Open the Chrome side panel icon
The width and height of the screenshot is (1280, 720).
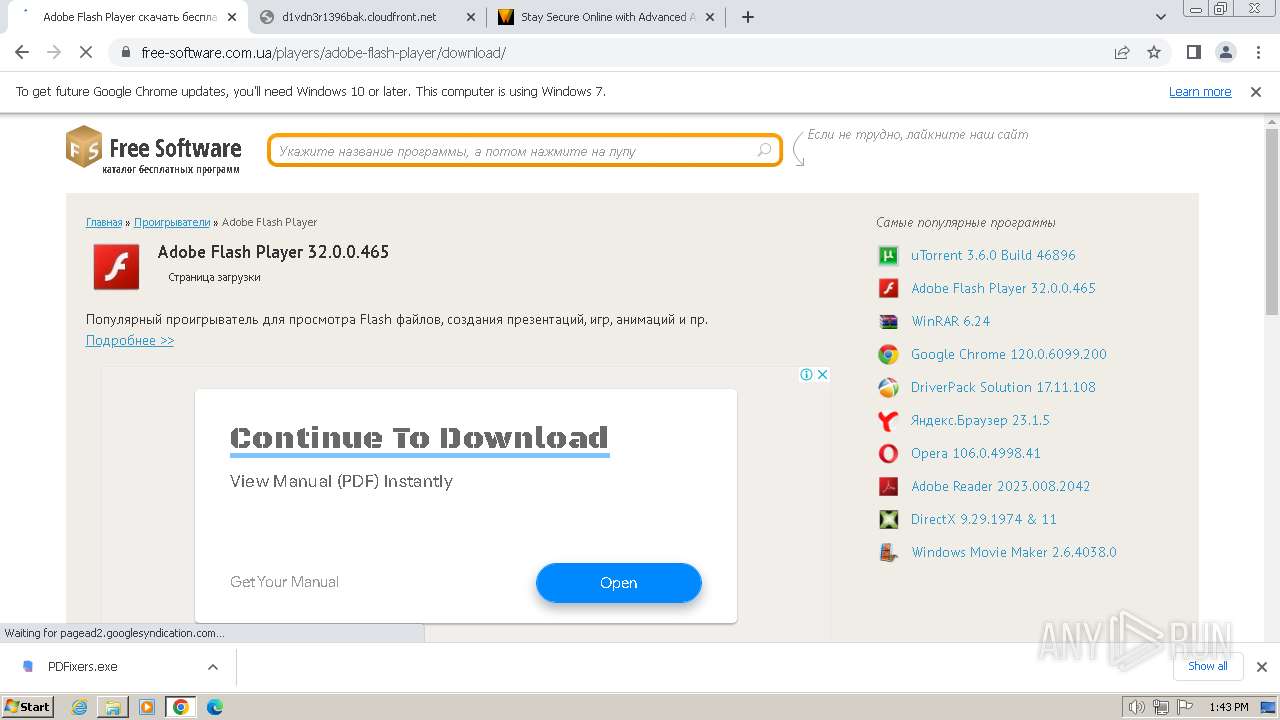[1193, 53]
